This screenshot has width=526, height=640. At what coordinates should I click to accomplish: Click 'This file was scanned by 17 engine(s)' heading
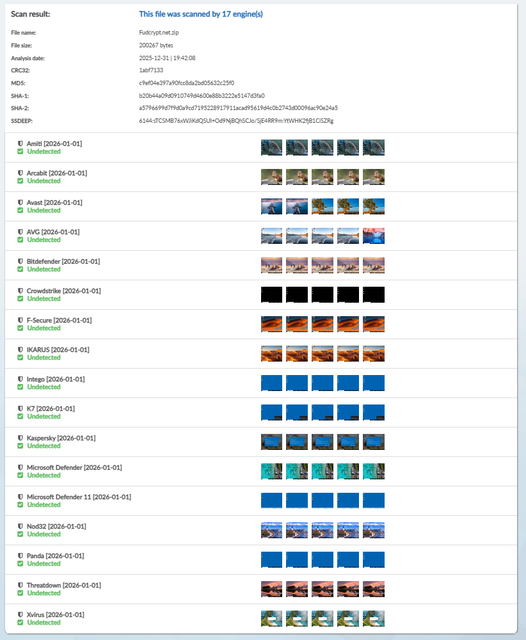201,14
